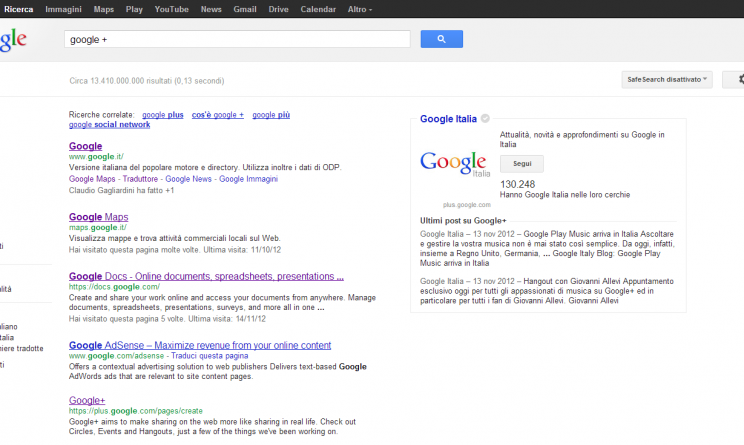Open Play in the top navigation bar
This screenshot has height=445, width=744.
[x=134, y=9]
